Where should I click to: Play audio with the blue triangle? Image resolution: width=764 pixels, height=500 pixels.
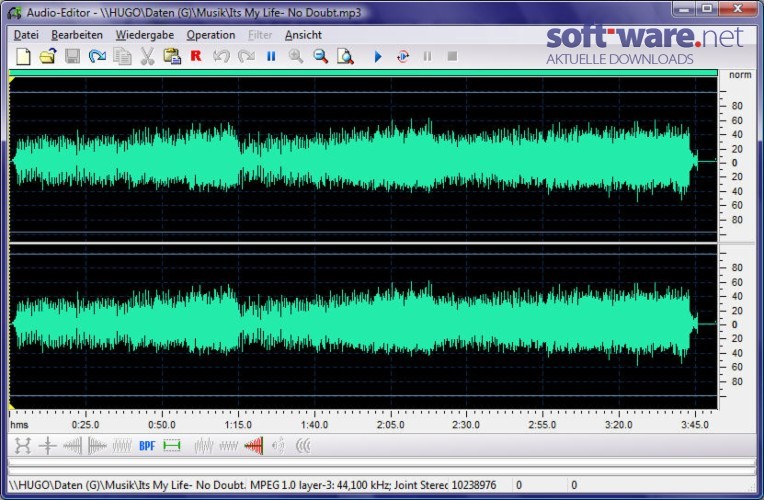pyautogui.click(x=378, y=57)
